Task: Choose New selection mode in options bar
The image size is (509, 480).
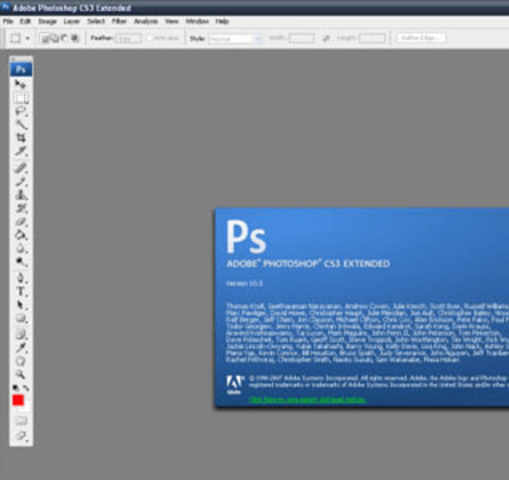Action: click(44, 38)
